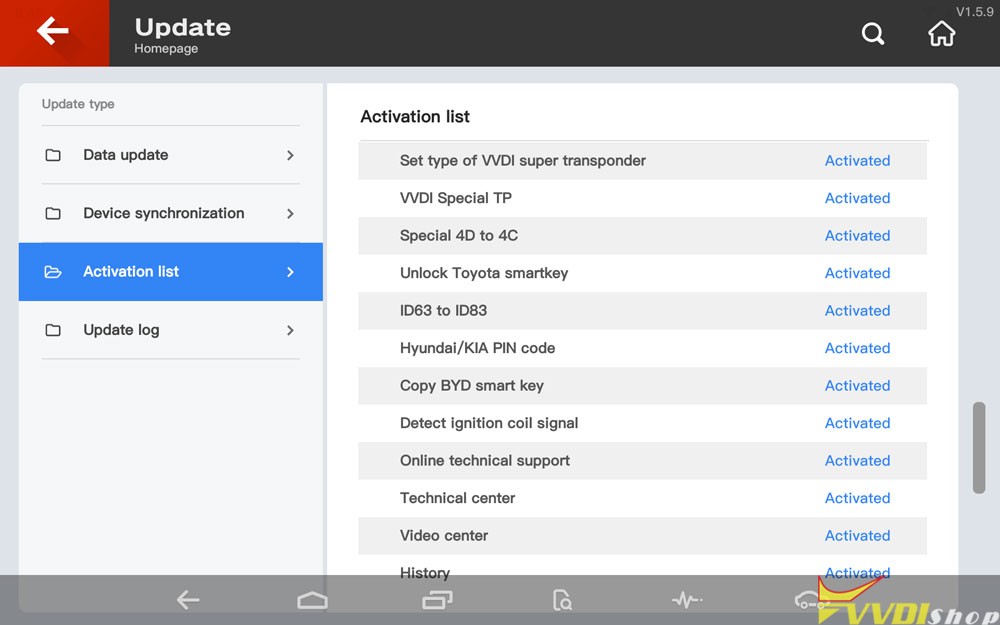The width and height of the screenshot is (1000, 625).
Task: Go to home via house icon
Action: pyautogui.click(x=941, y=33)
